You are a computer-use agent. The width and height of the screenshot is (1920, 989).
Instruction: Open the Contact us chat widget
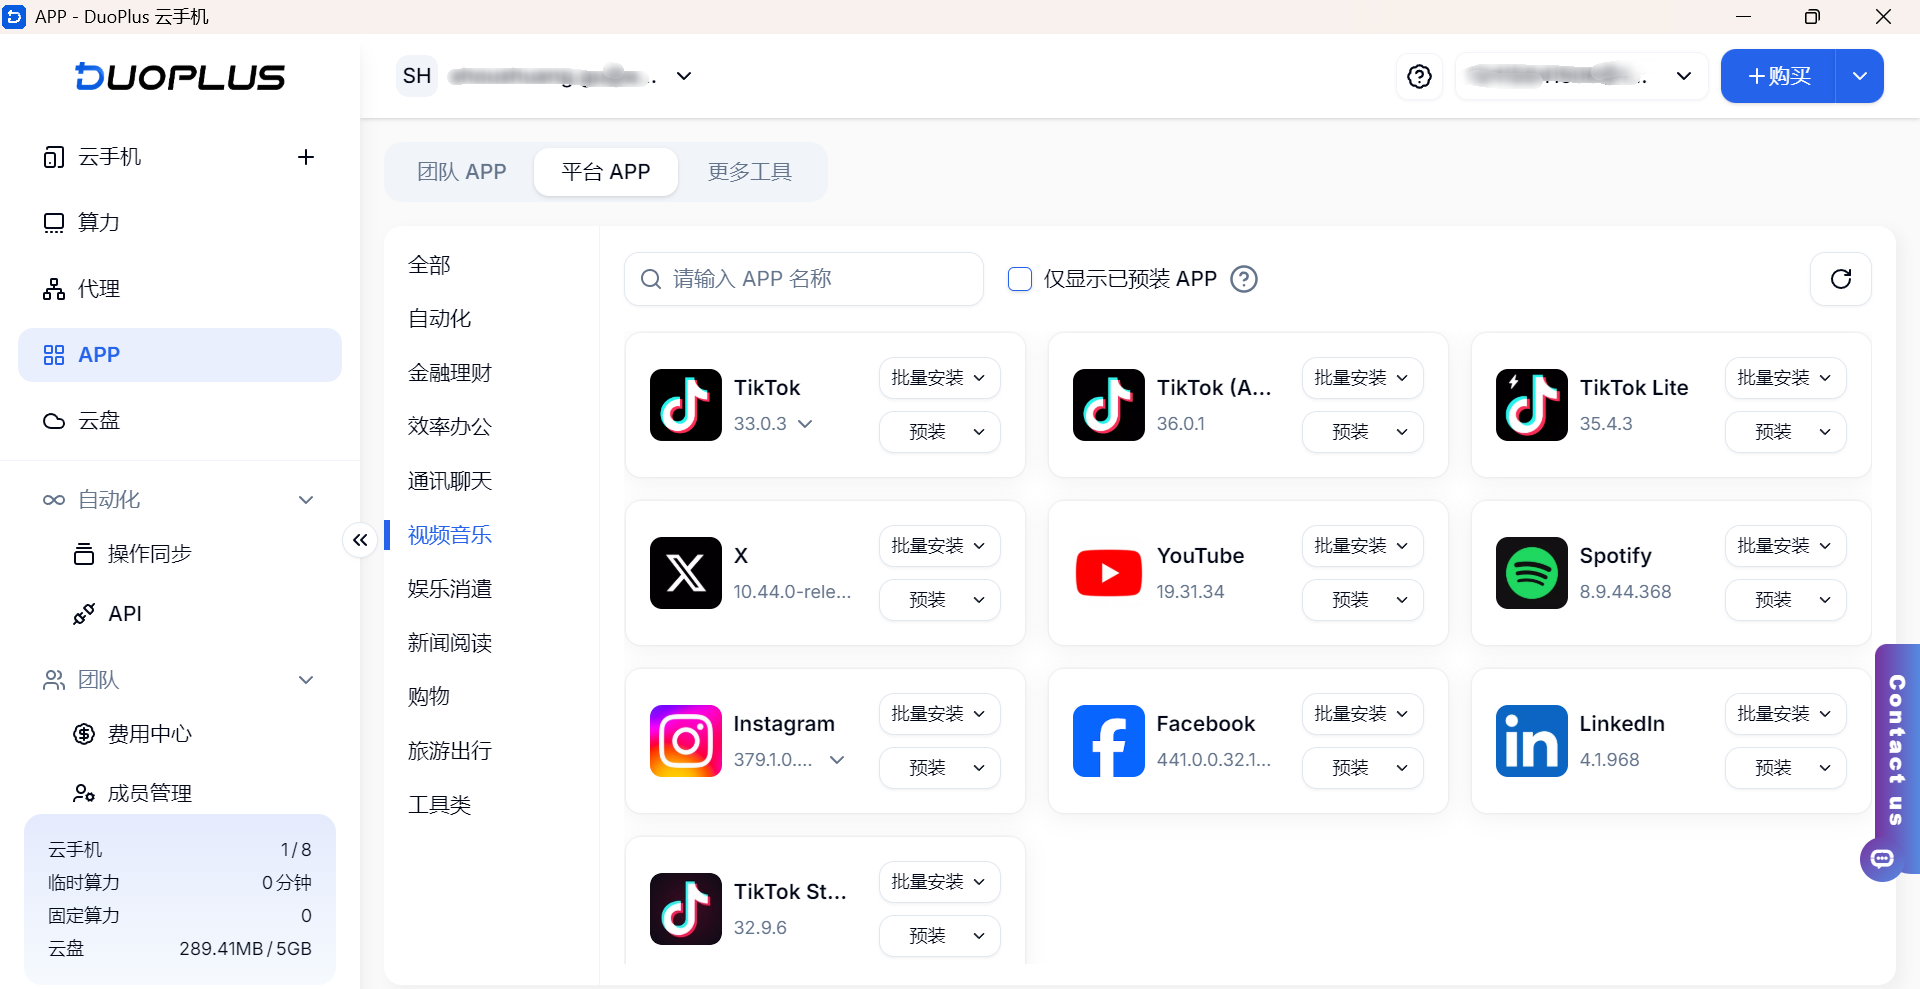(x=1893, y=760)
